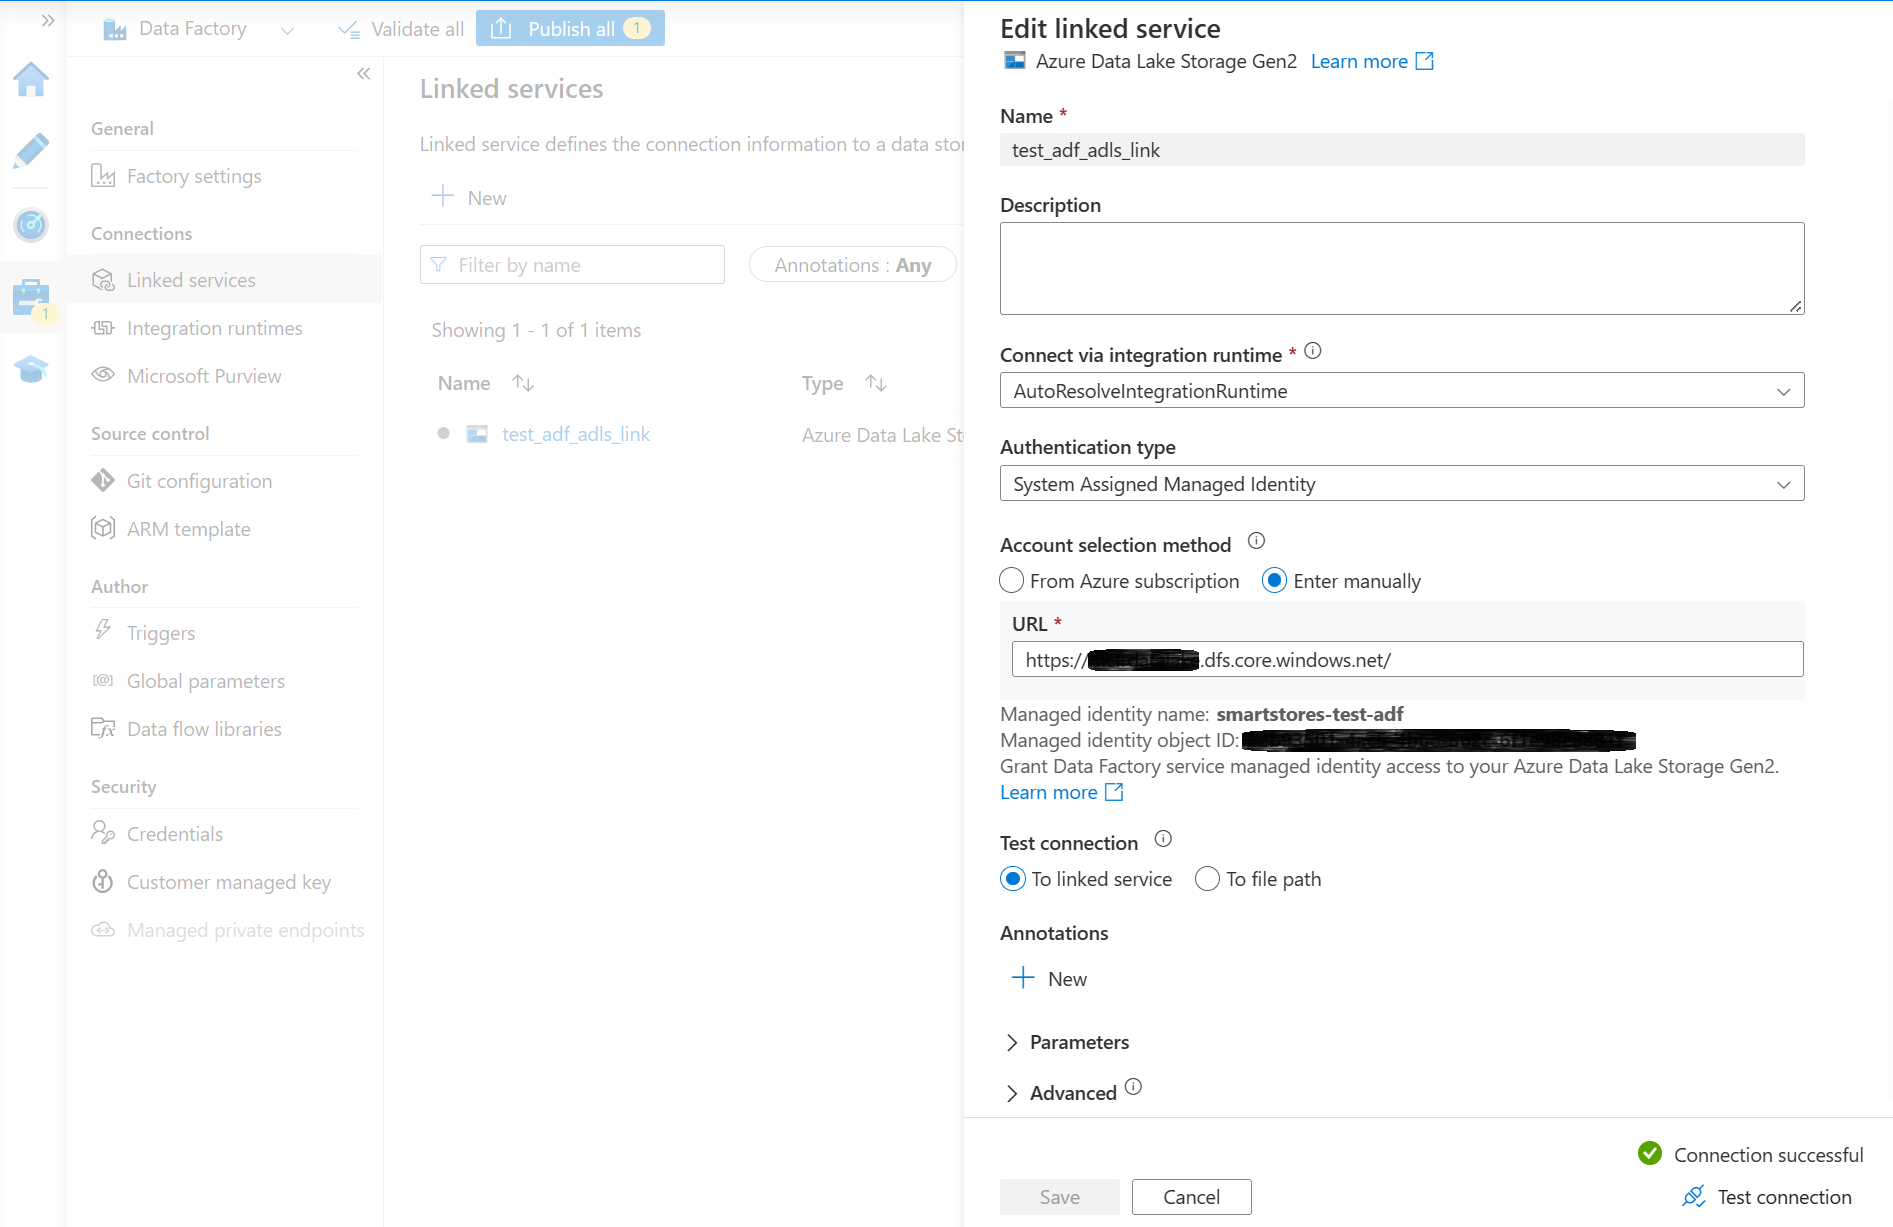
Task: Open Triggers page
Action: (x=161, y=633)
